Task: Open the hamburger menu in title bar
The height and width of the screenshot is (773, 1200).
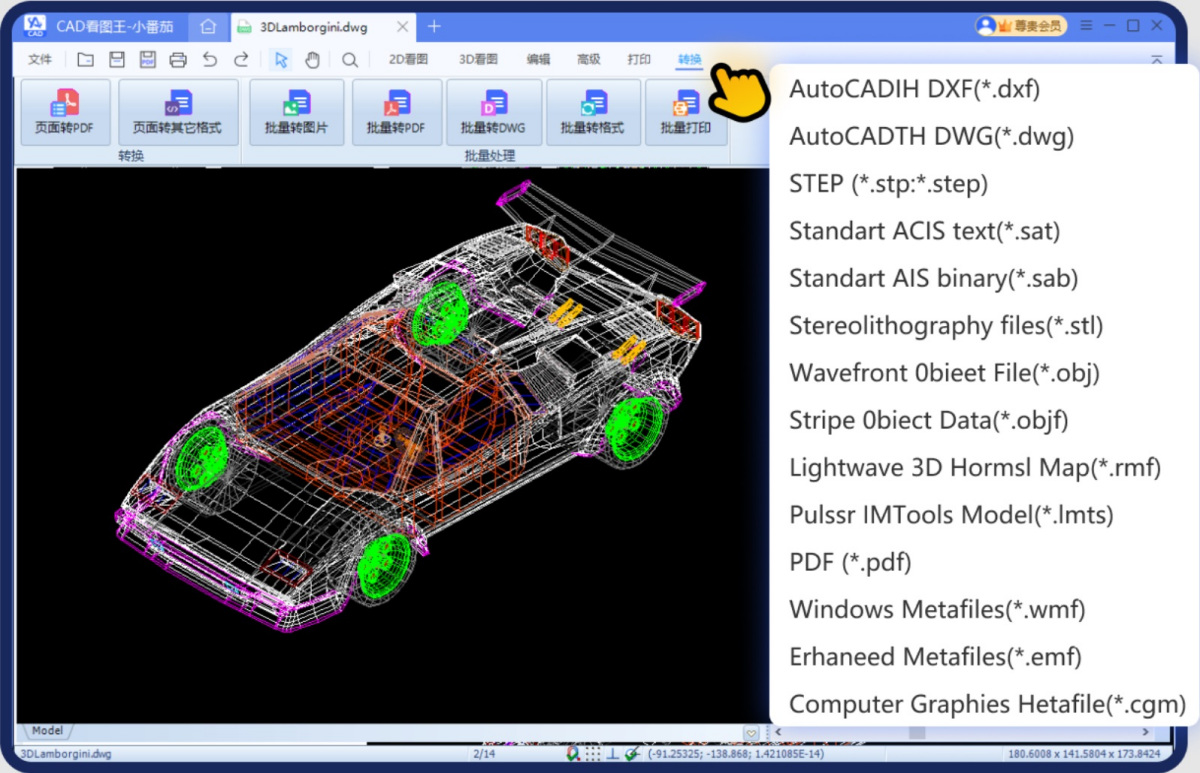Action: [x=1086, y=25]
